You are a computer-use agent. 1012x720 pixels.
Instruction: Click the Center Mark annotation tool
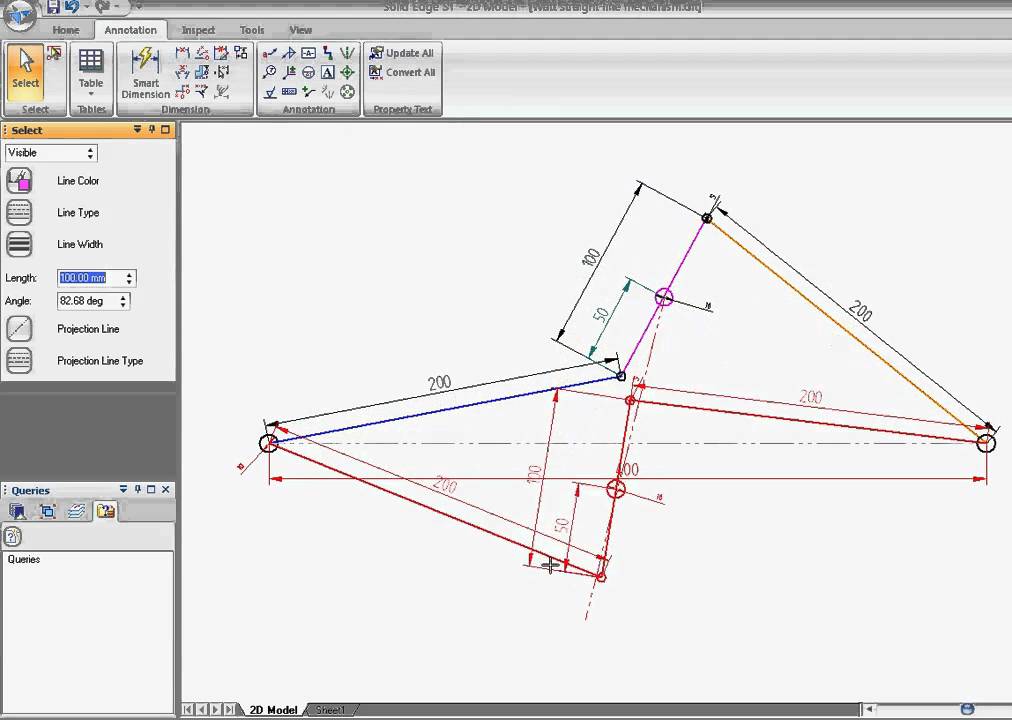coord(347,71)
